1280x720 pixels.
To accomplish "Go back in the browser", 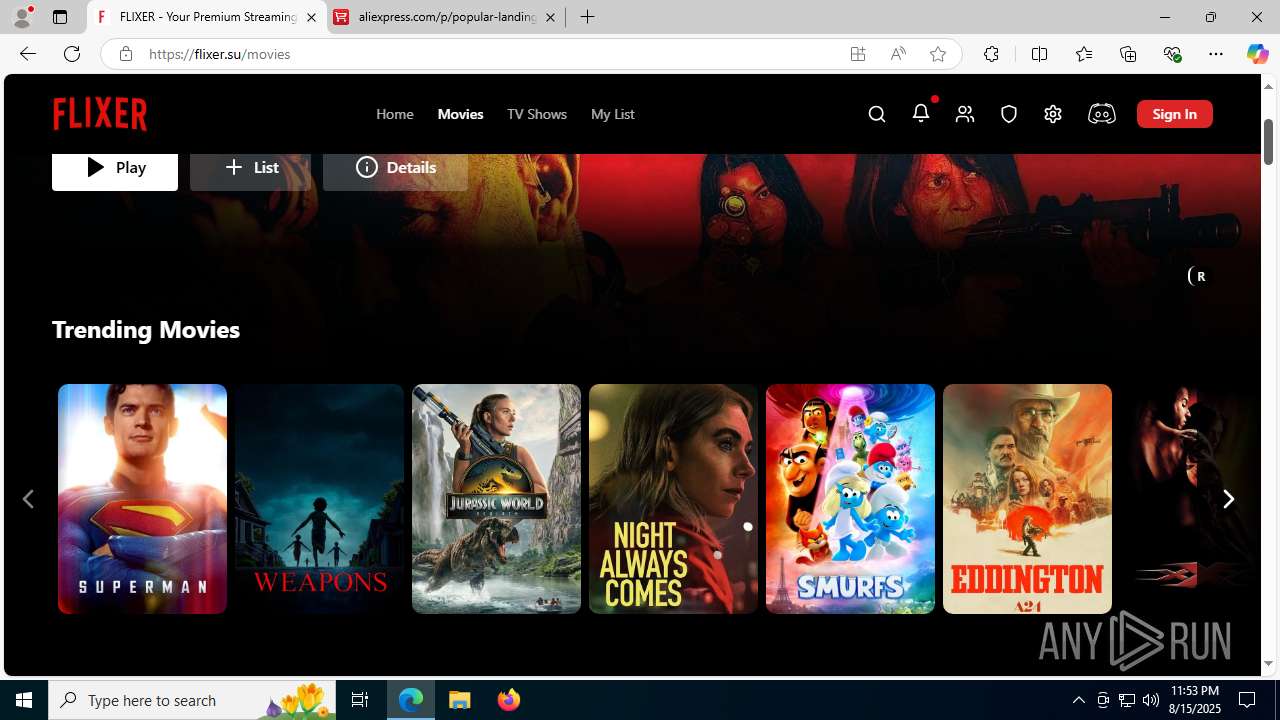I will pyautogui.click(x=28, y=54).
